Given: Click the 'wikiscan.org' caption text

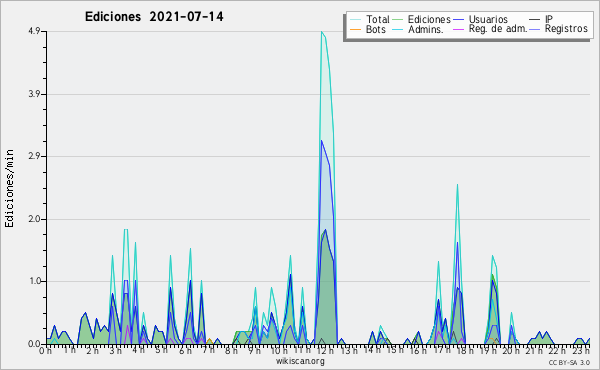Looking at the screenshot, I should [300, 361].
